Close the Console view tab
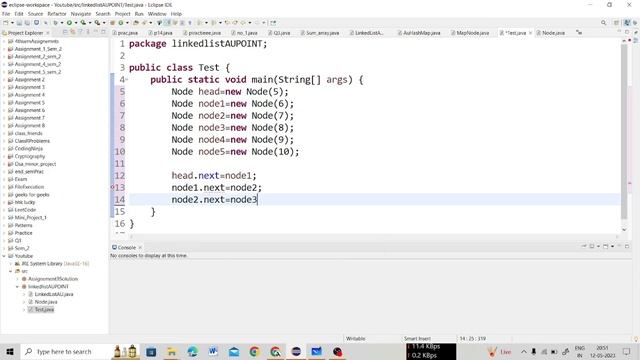This screenshot has height=360, width=640. (140, 247)
